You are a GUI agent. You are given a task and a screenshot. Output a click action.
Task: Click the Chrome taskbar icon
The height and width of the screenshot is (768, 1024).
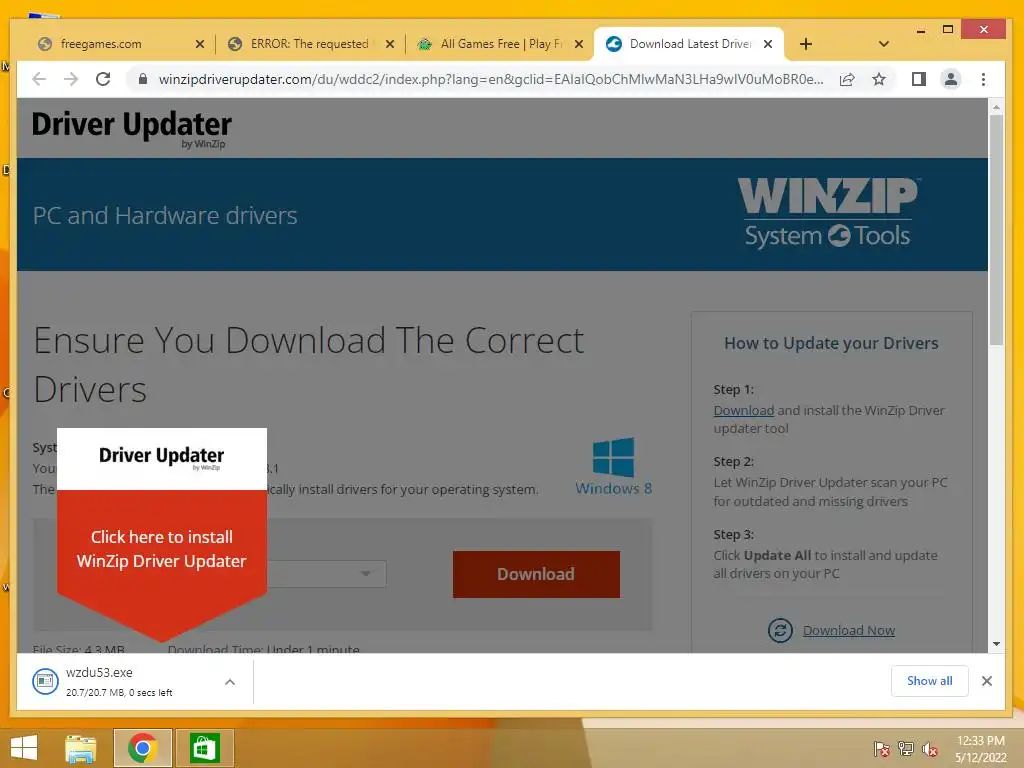(142, 748)
